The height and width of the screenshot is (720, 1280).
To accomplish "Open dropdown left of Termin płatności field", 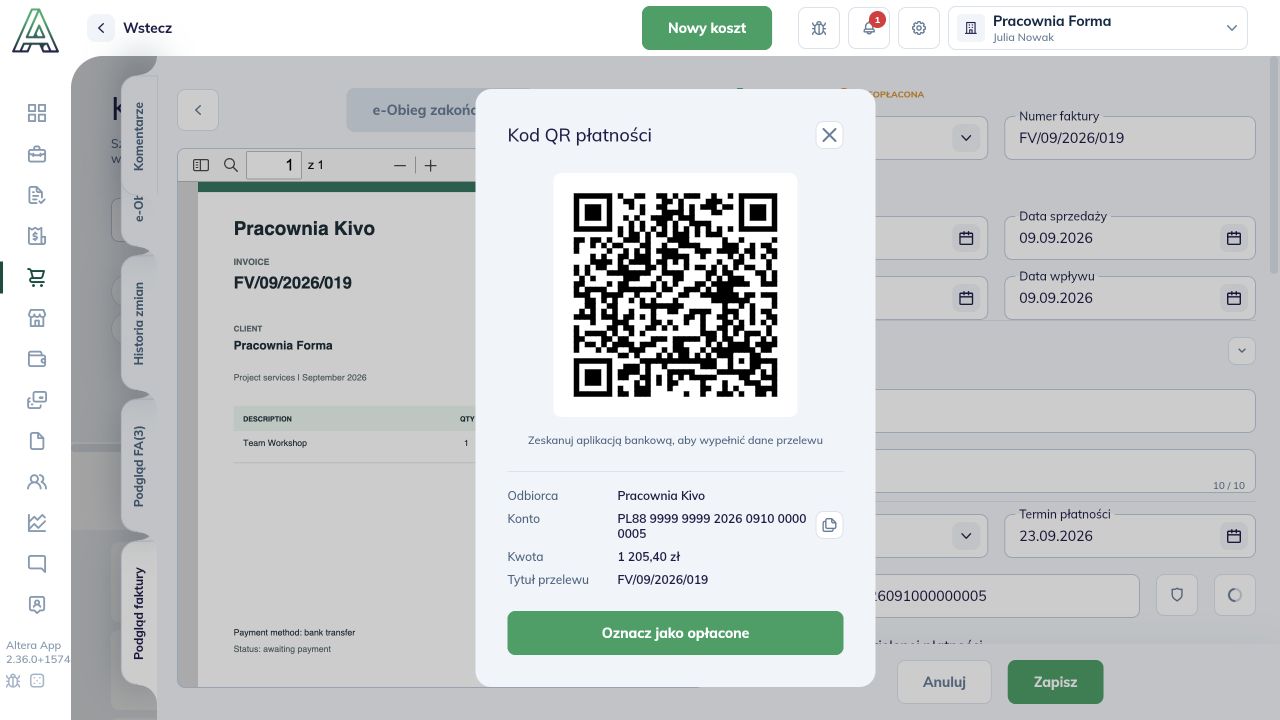I will coord(966,536).
